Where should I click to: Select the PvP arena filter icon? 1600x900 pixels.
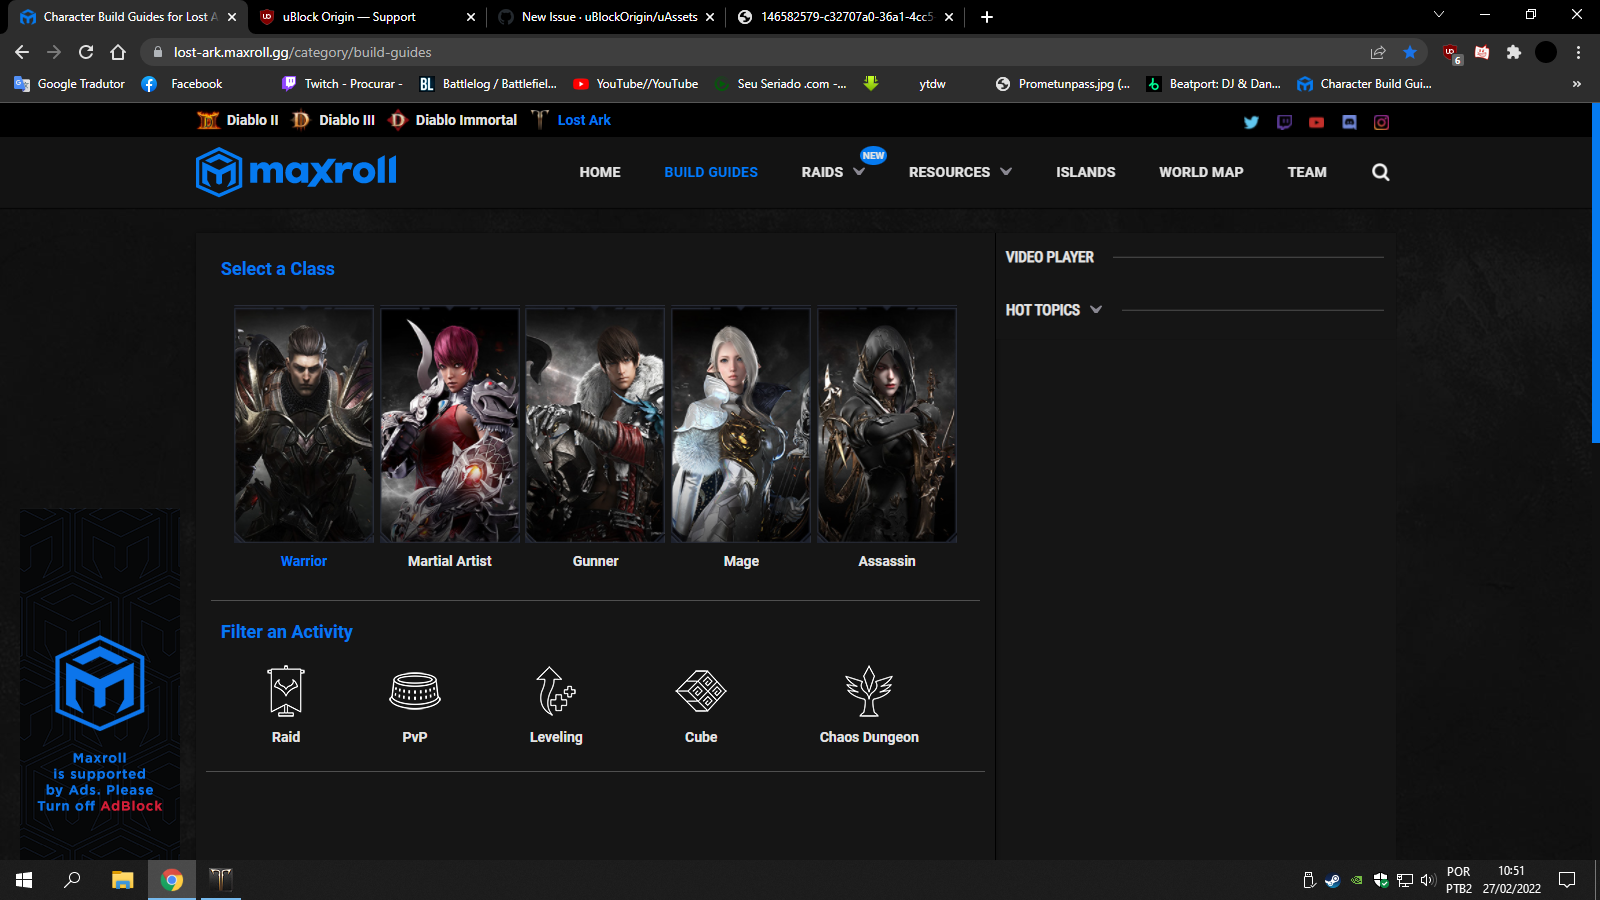click(x=414, y=692)
